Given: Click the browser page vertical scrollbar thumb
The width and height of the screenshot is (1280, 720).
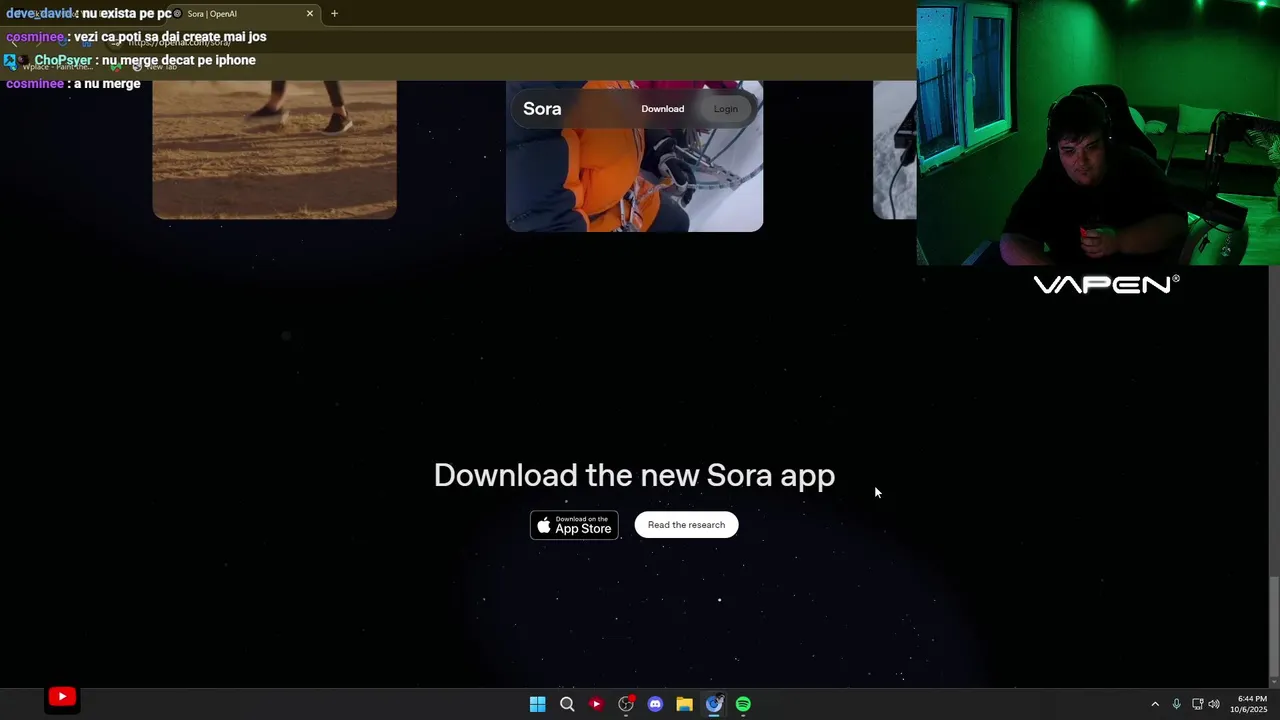Looking at the screenshot, I should pos(1273,626).
